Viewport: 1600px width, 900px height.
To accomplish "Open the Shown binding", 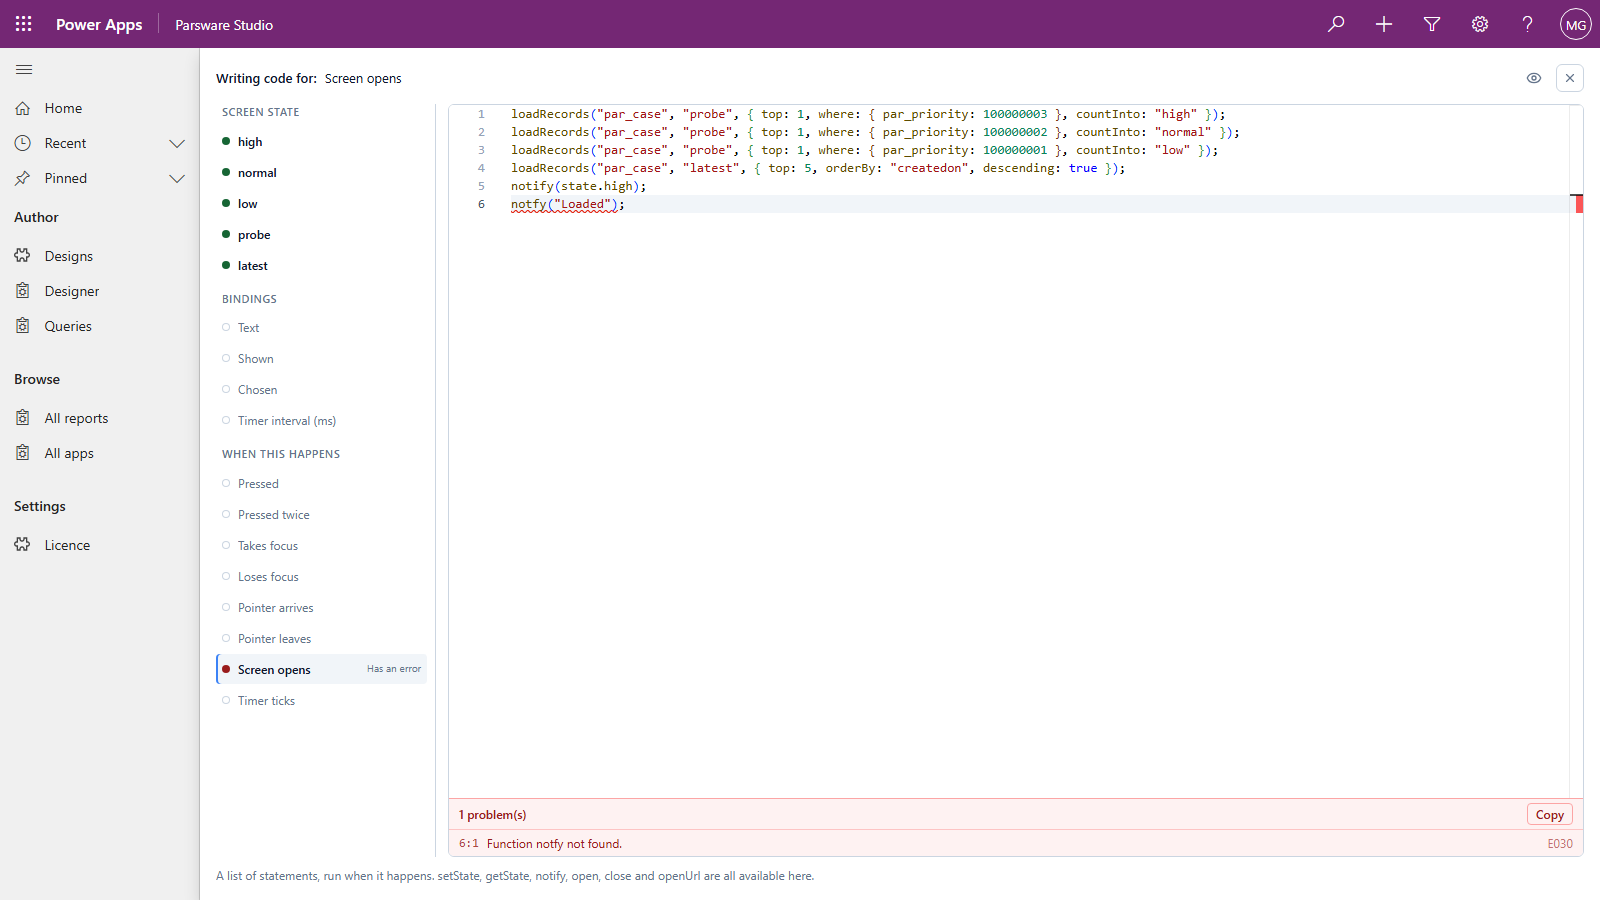I will pyautogui.click(x=322, y=359).
